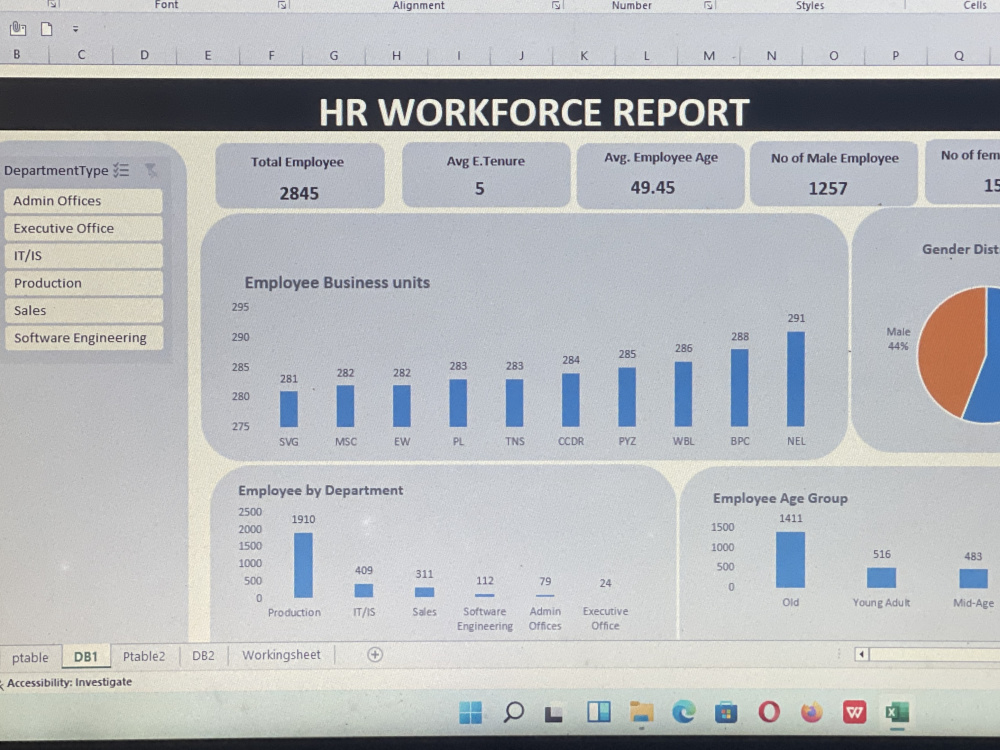Open Windows Start menu
Viewport: 1000px width, 750px height.
tap(471, 712)
